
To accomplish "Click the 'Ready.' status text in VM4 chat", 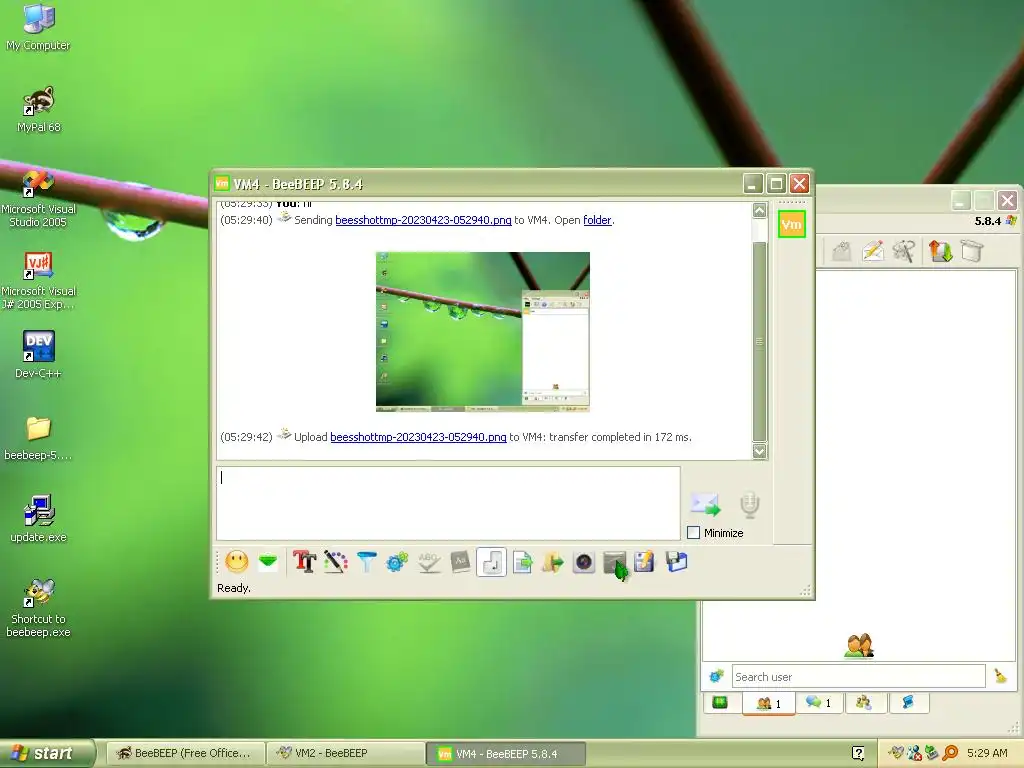I will (234, 588).
